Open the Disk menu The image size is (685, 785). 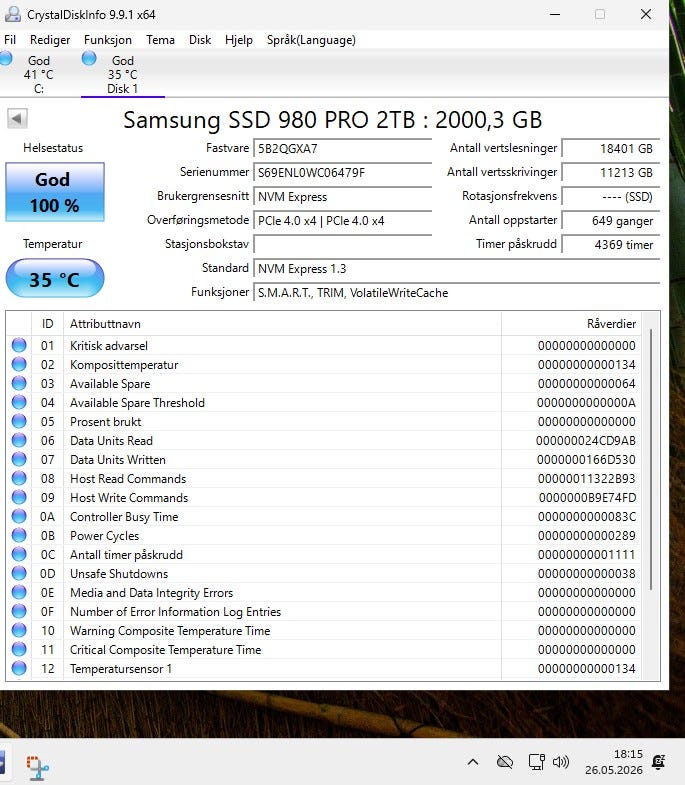[x=200, y=40]
